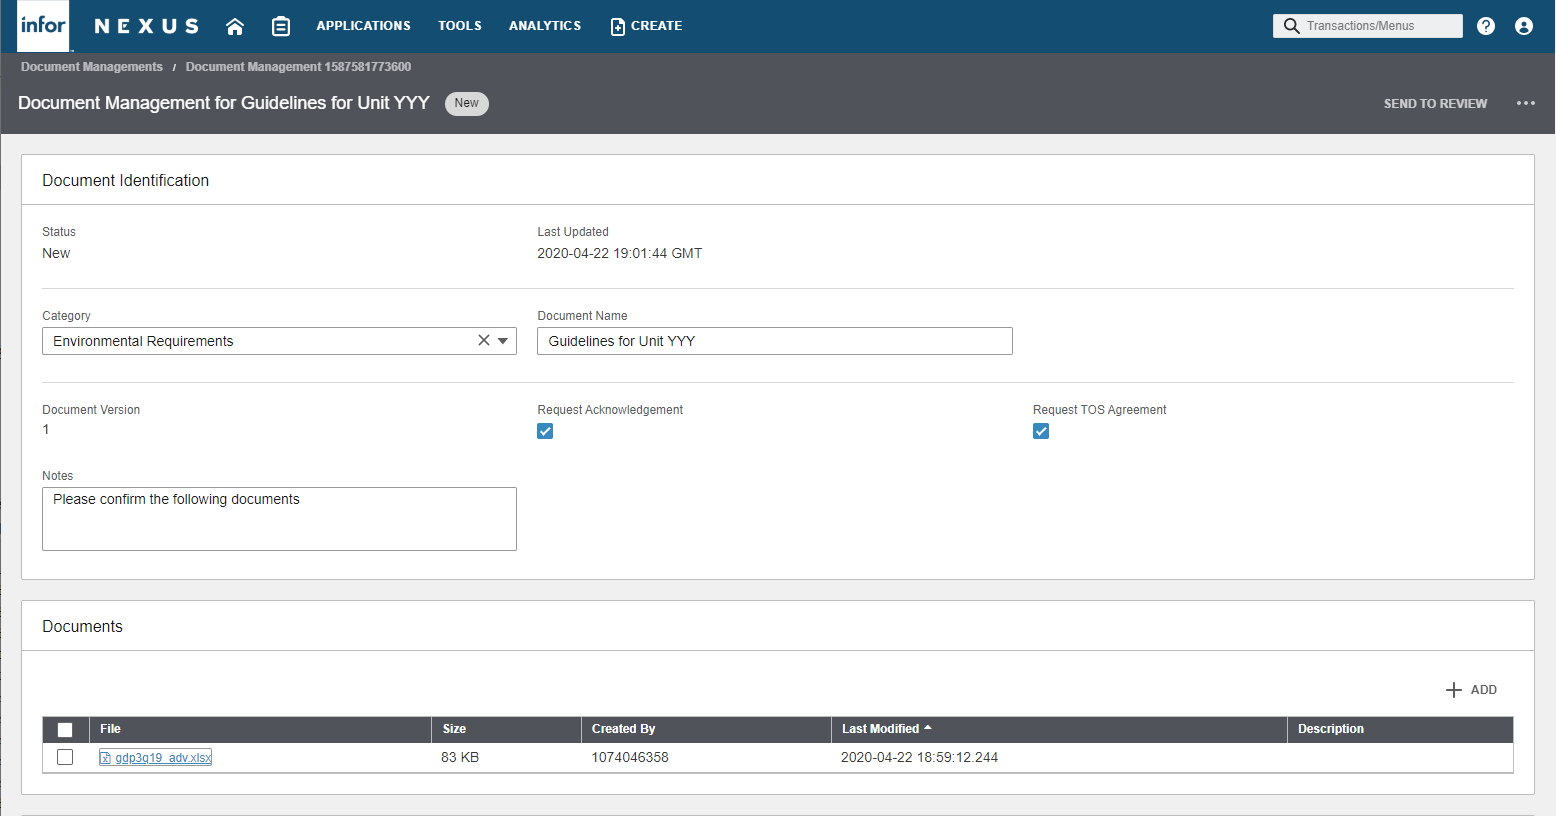This screenshot has height=816, width=1556.
Task: Click SEND TO REVIEW
Action: pyautogui.click(x=1435, y=103)
